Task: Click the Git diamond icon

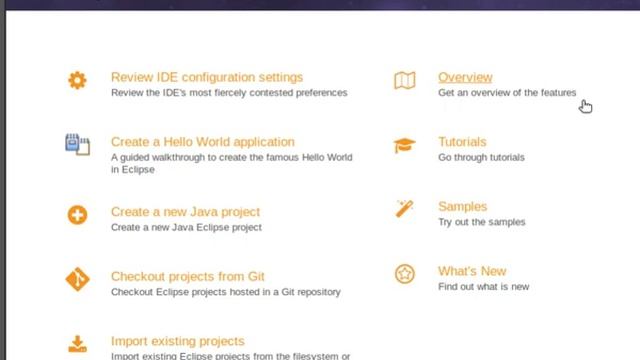Action: (77, 280)
